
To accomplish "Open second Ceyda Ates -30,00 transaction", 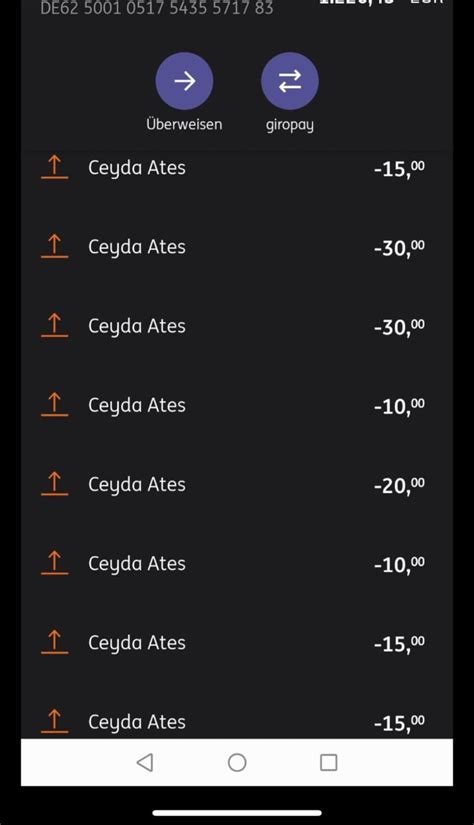I will point(237,326).
